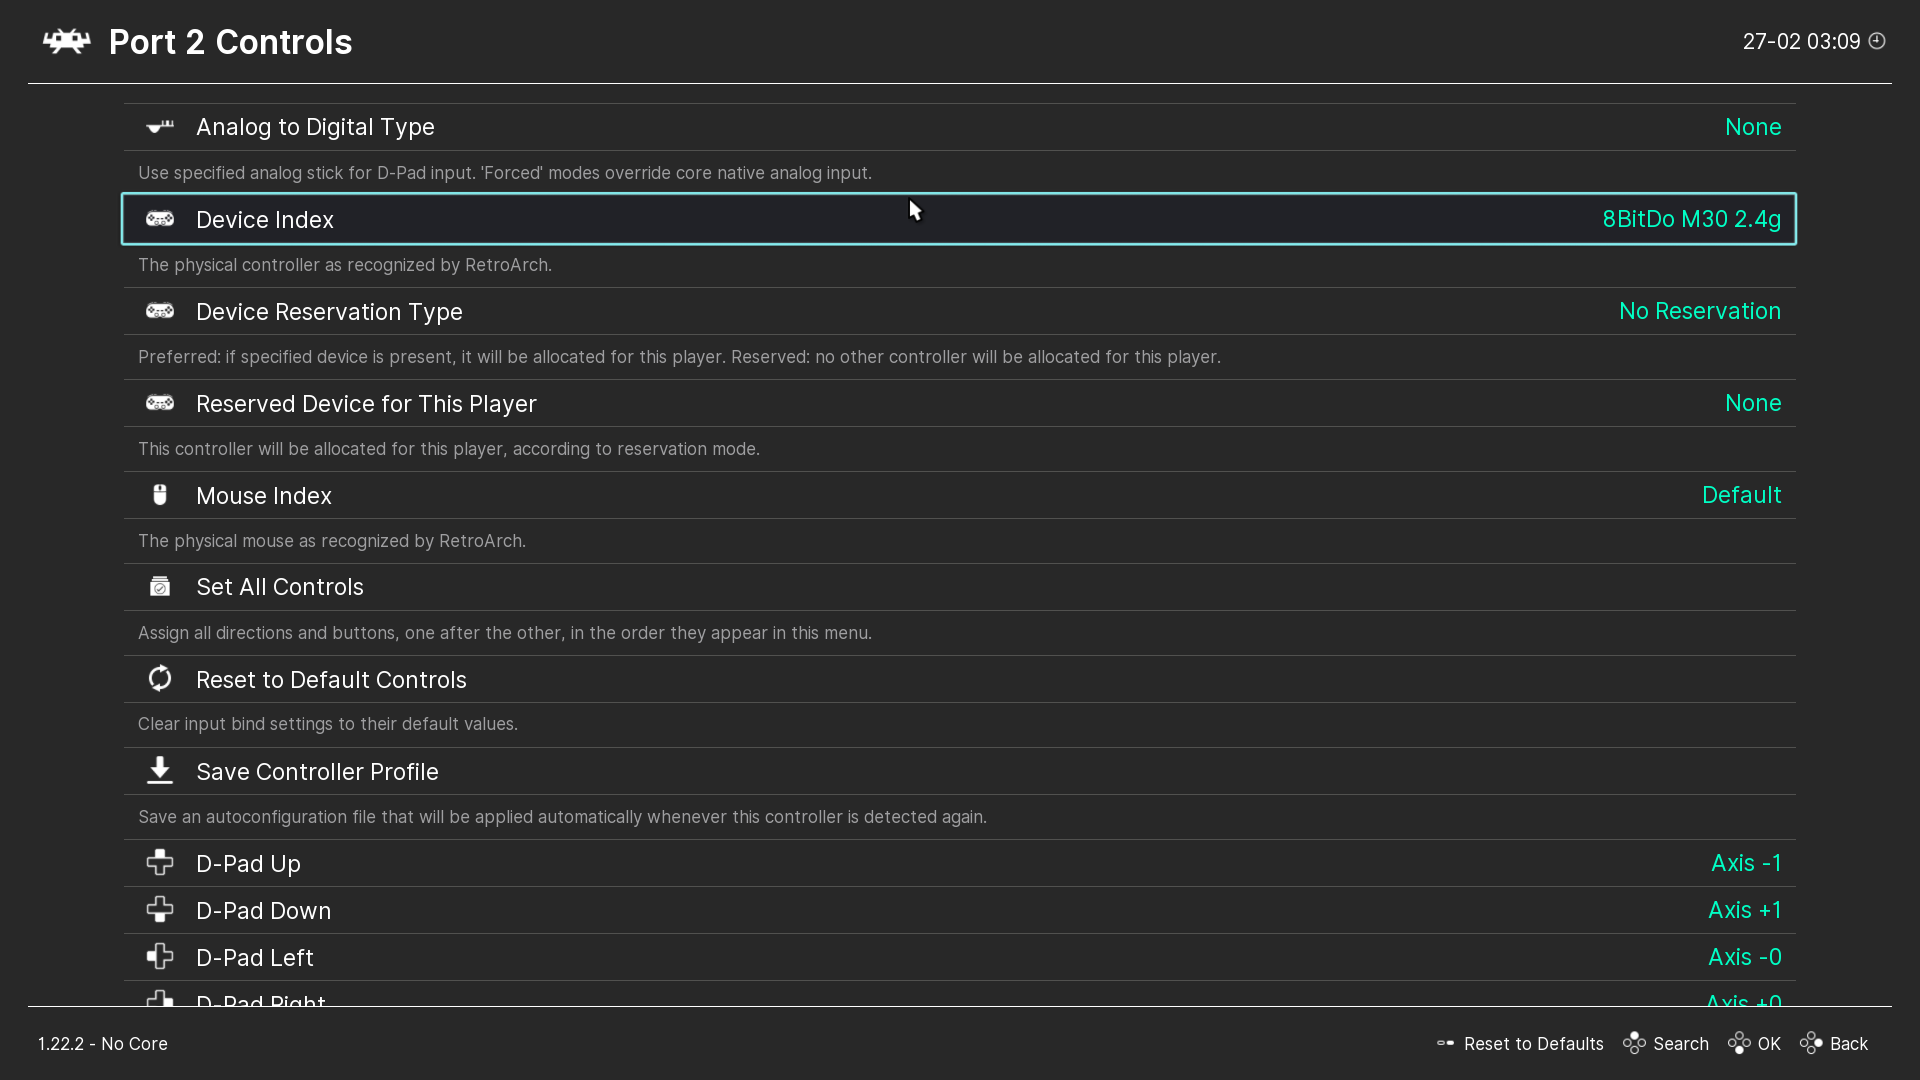Click the Analog to Digital Type icon
Screen dimensions: 1920x1080
(x=160, y=127)
